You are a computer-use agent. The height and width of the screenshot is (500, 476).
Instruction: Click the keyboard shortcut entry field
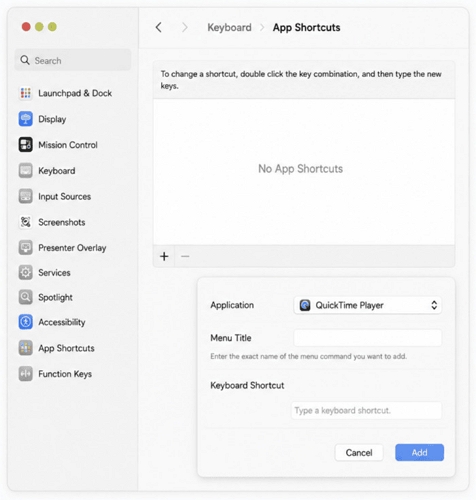pyautogui.click(x=367, y=410)
